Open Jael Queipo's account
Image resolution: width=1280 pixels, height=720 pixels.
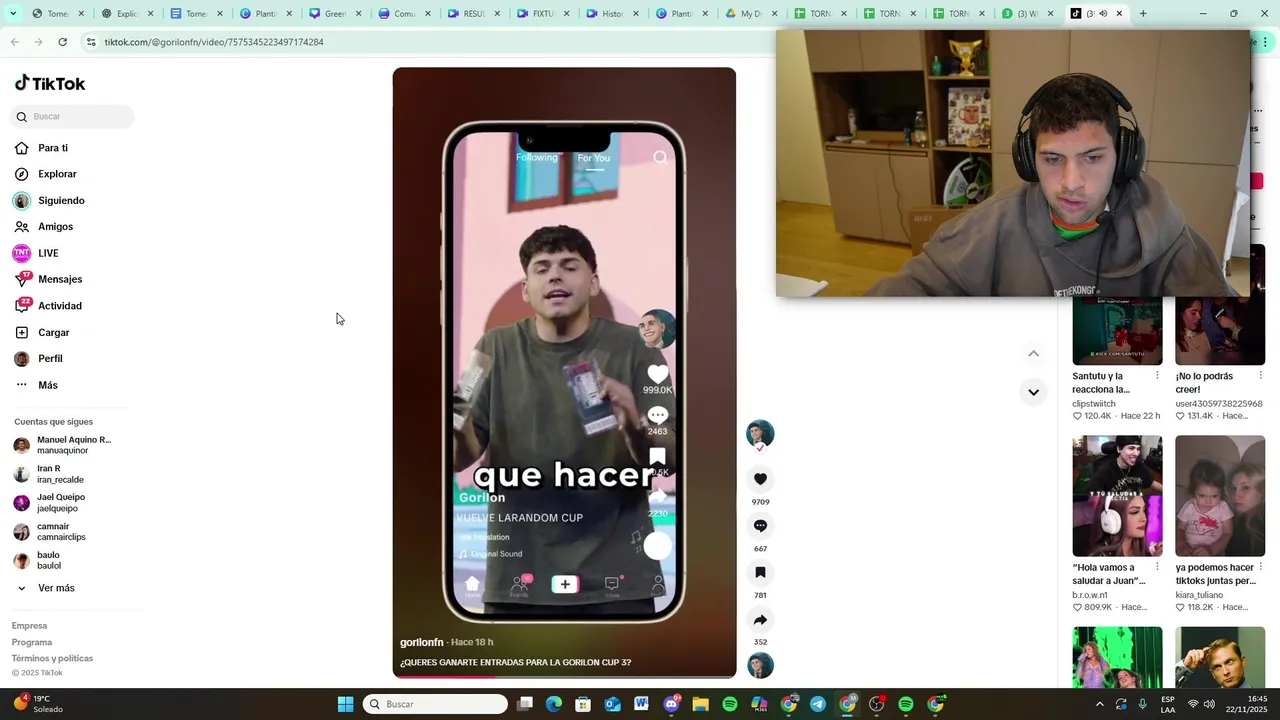[50, 503]
